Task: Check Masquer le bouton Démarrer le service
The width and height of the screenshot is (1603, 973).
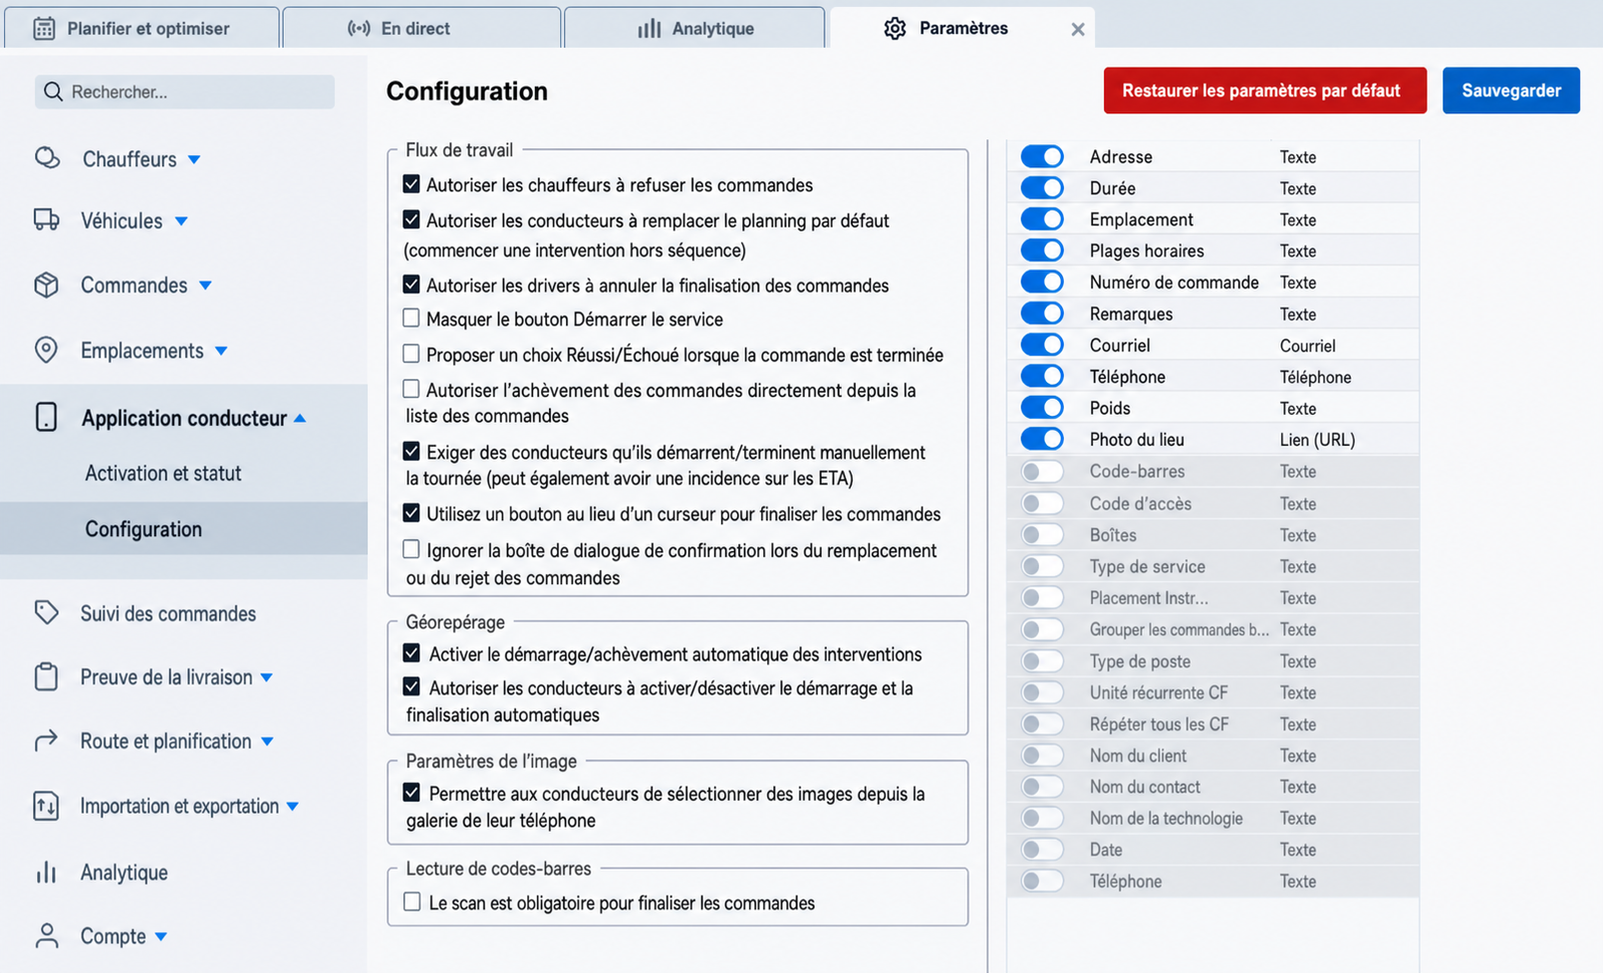Action: (x=411, y=318)
